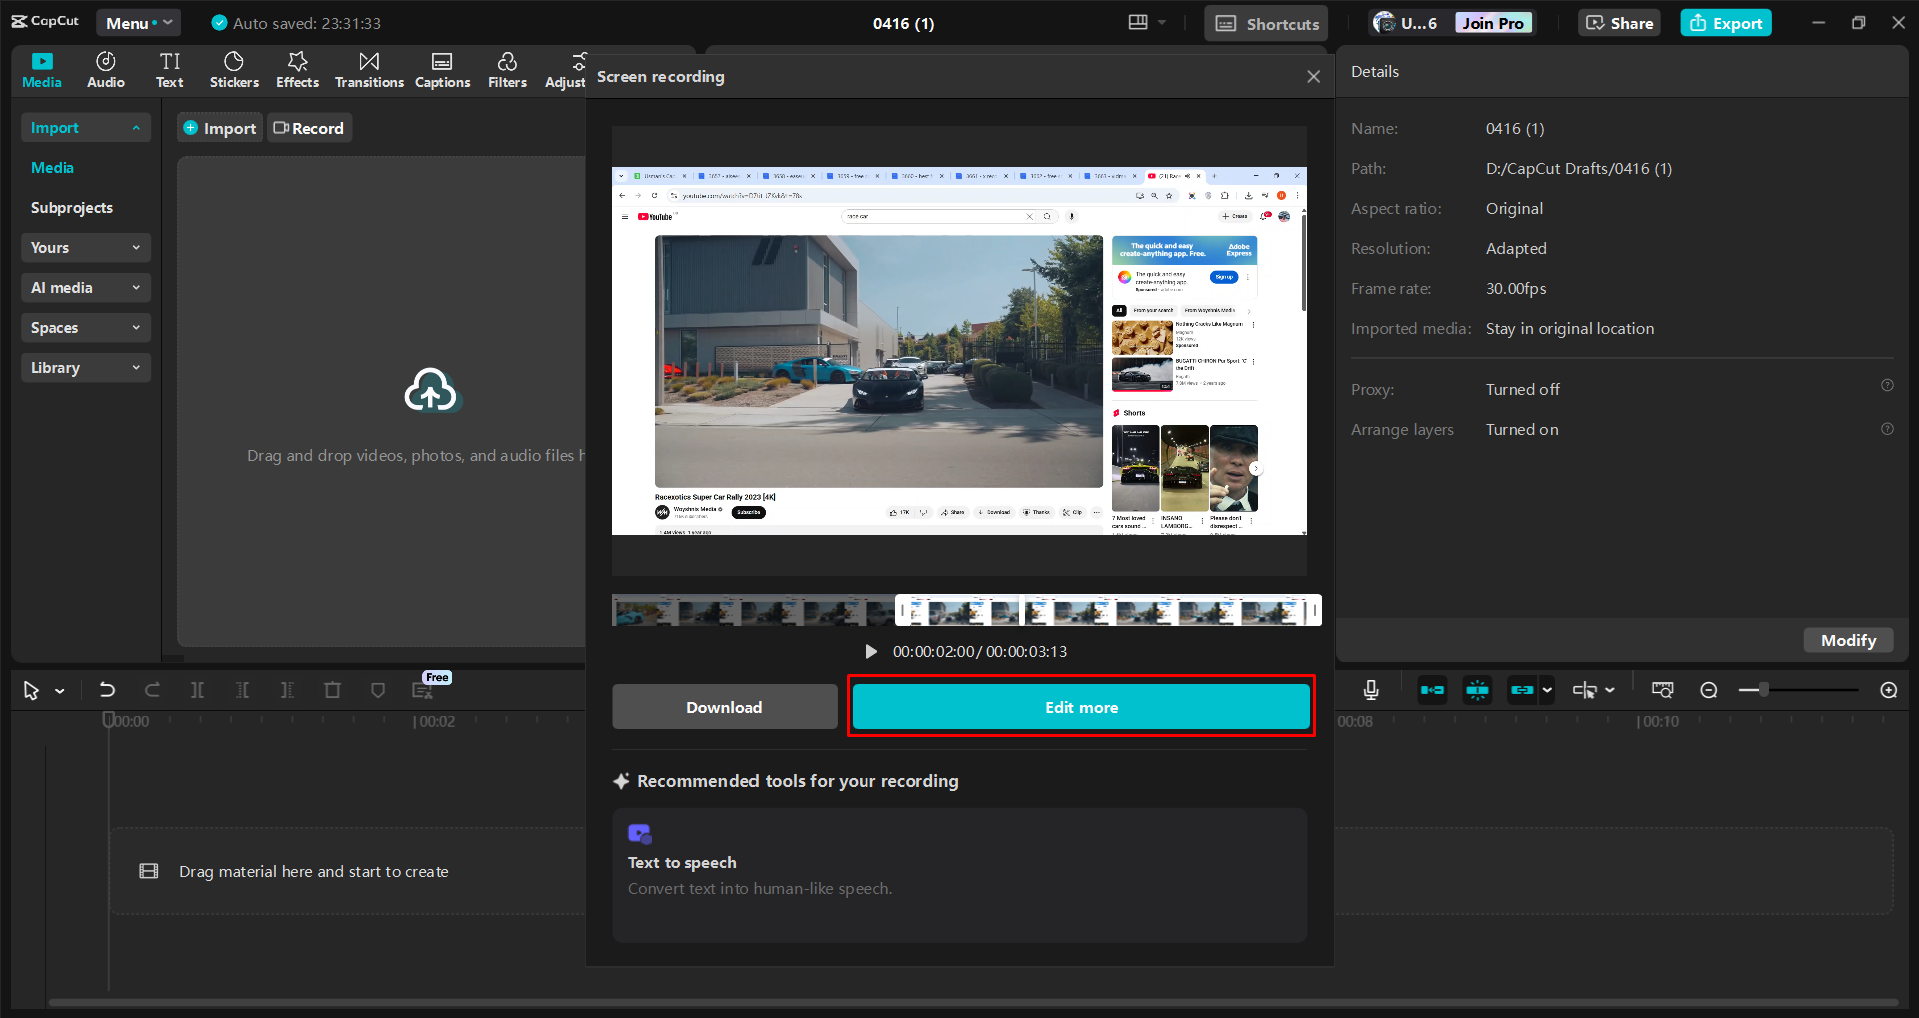Record a voiceover with the microphone icon
This screenshot has height=1018, width=1919.
pos(1370,689)
